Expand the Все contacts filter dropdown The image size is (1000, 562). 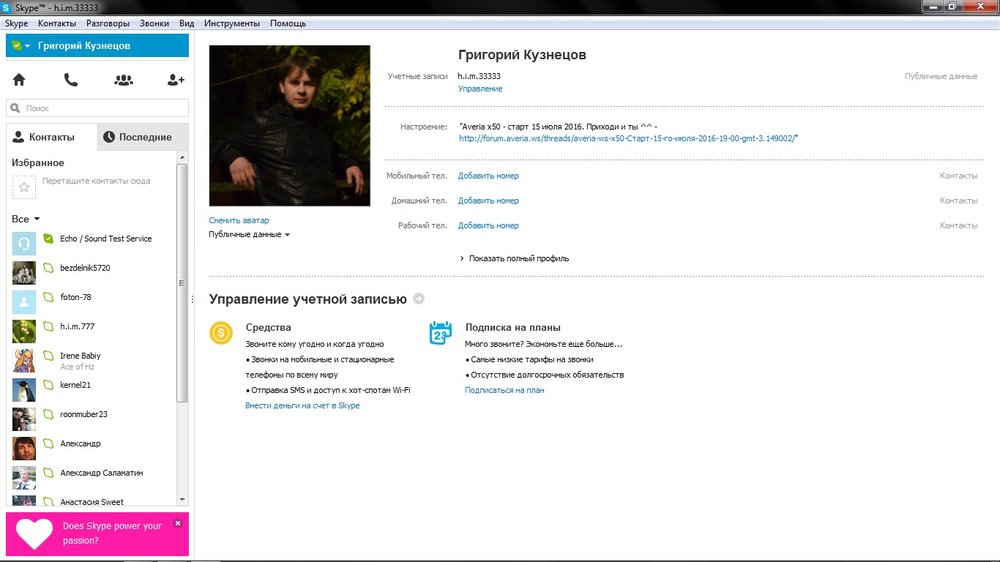tap(37, 219)
